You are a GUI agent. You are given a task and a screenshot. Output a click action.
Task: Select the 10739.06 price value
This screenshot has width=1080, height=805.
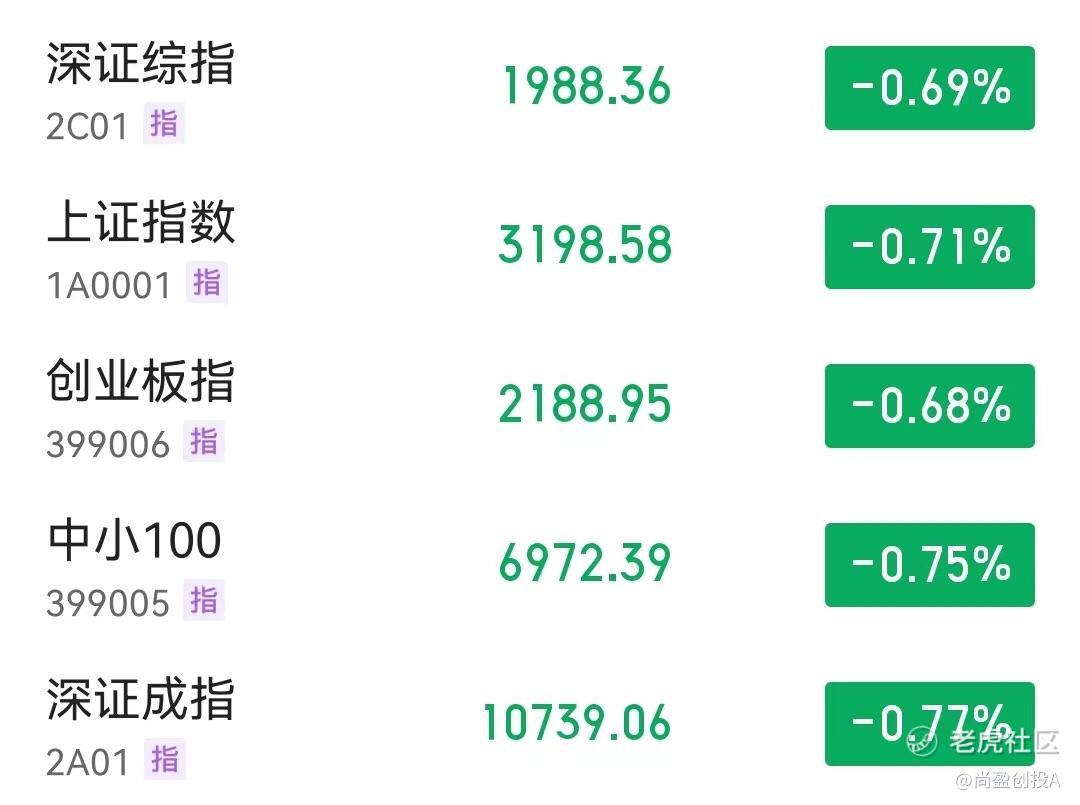[x=577, y=722]
